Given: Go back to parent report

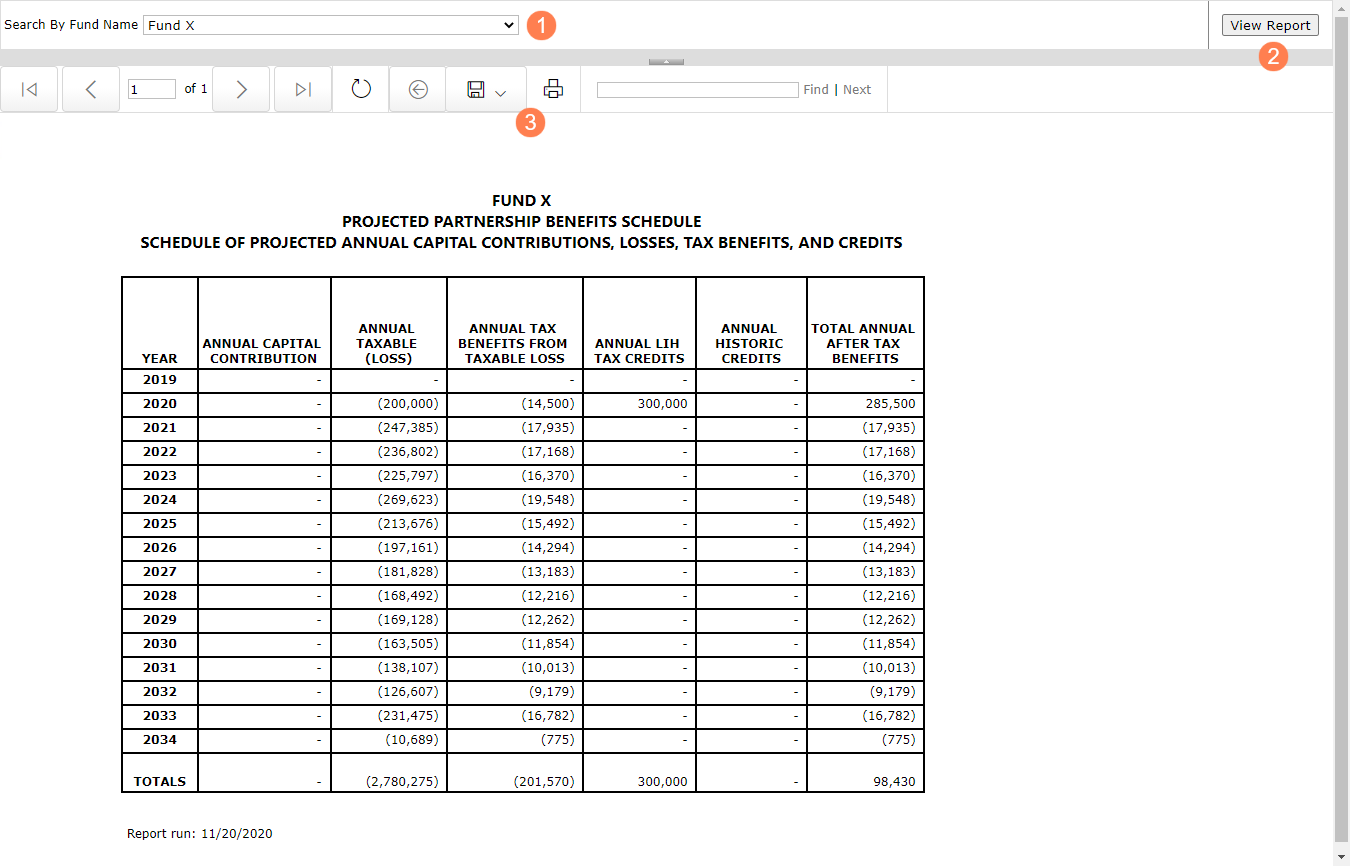Looking at the screenshot, I should point(418,90).
